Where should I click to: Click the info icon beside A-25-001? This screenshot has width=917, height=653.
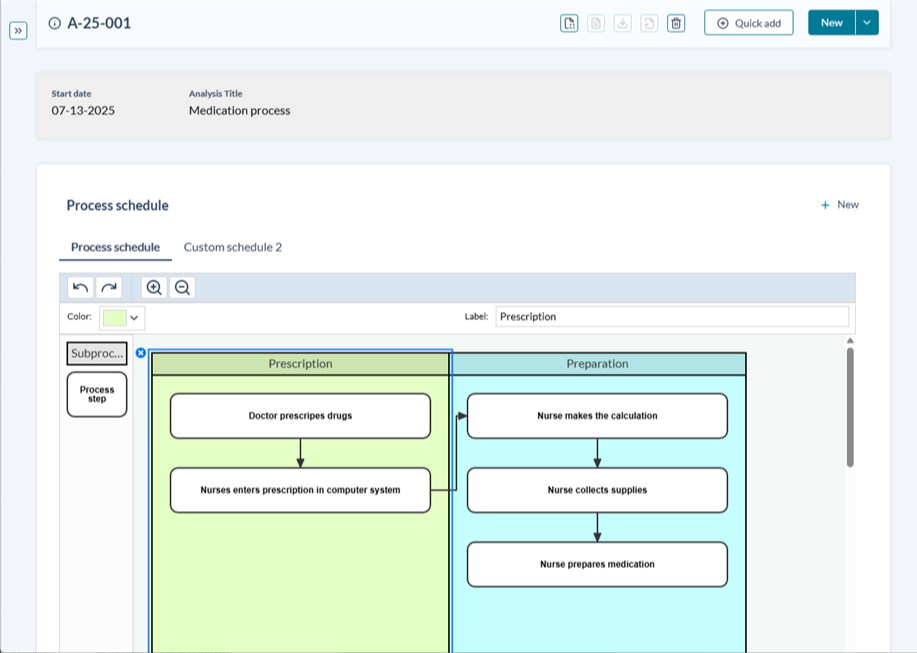54,23
